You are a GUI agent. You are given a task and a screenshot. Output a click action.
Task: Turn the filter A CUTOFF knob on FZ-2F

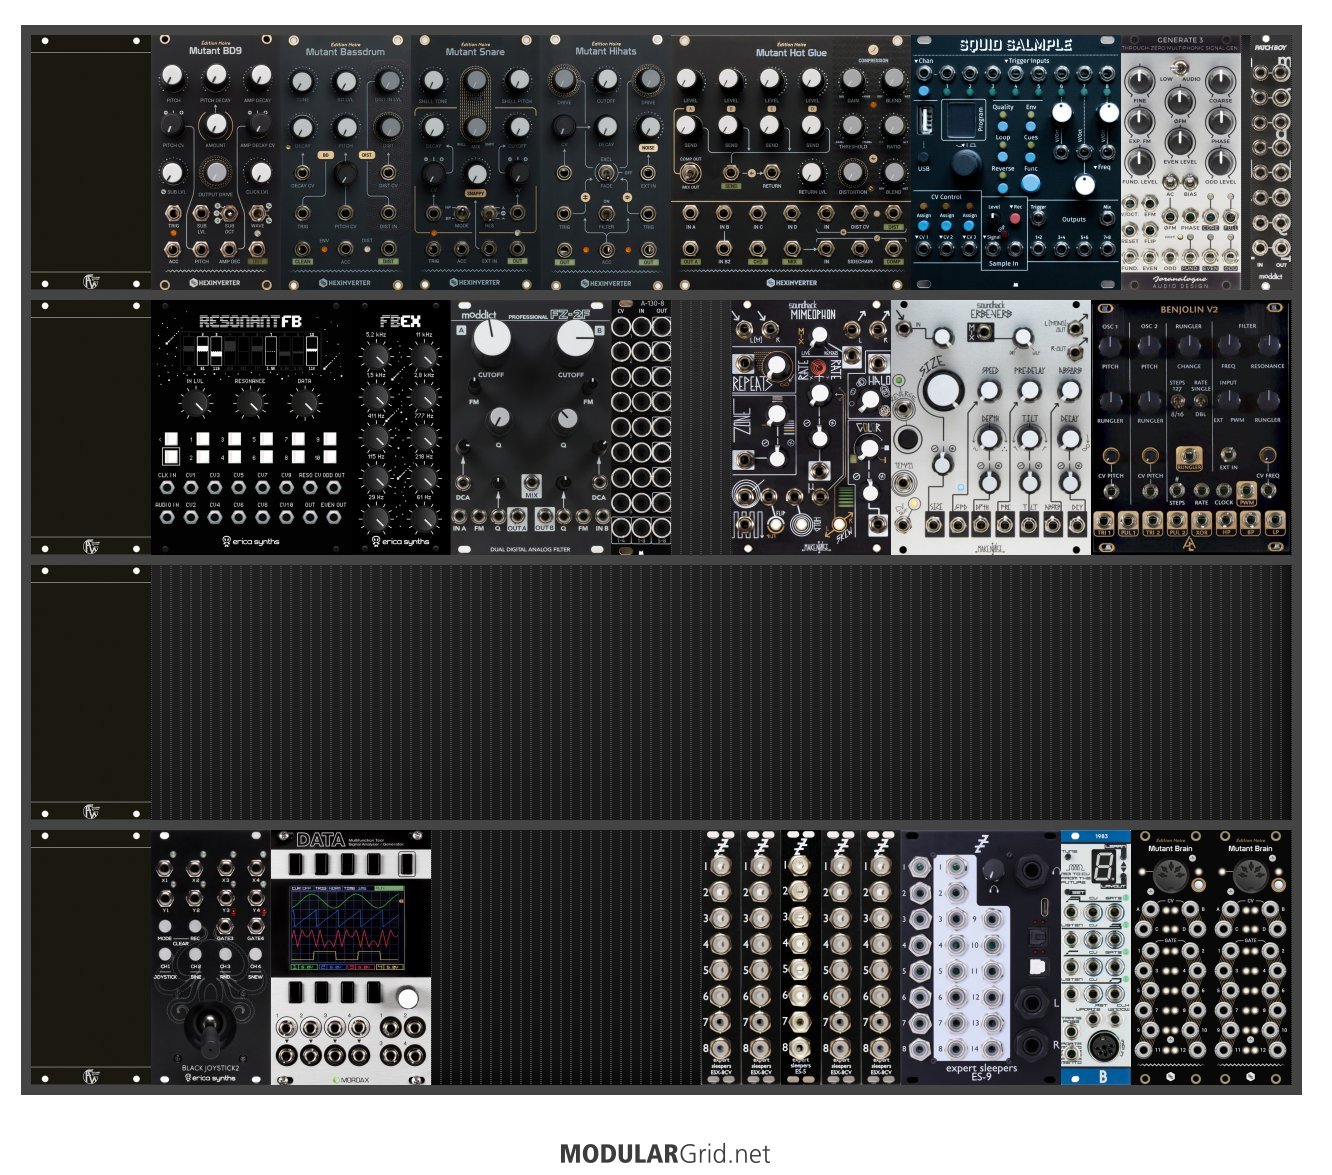tap(491, 338)
